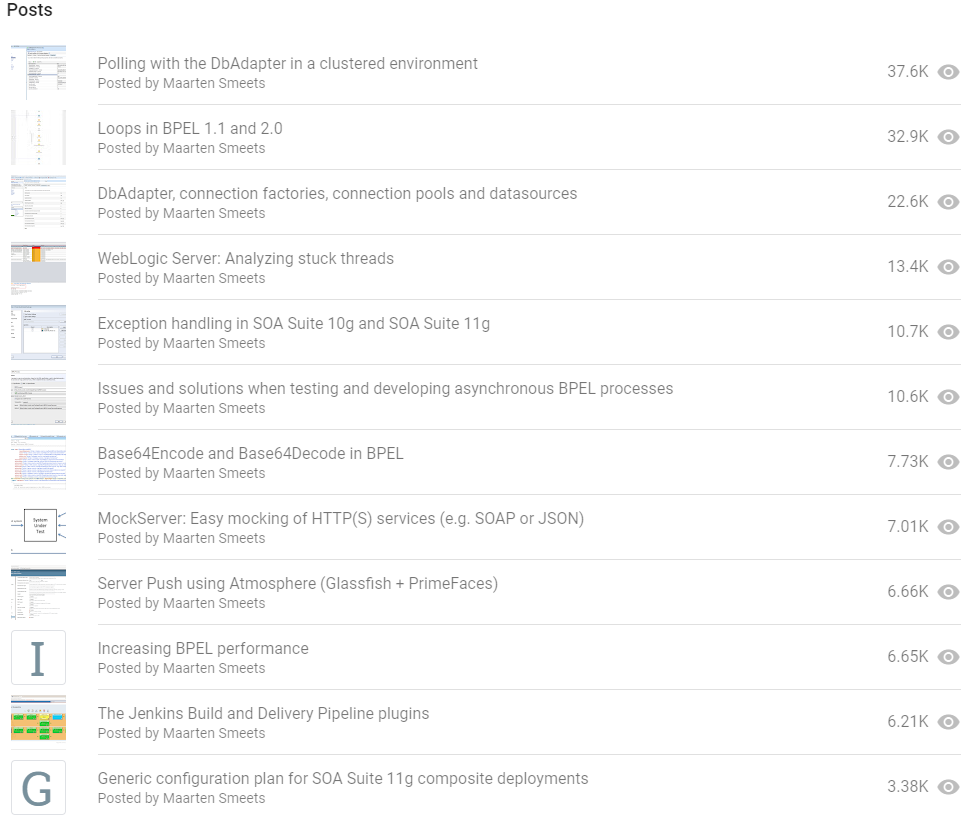This screenshot has width=972, height=819.
Task: Click the views eye icon for Polling with the DbAdapter
Action: (948, 72)
